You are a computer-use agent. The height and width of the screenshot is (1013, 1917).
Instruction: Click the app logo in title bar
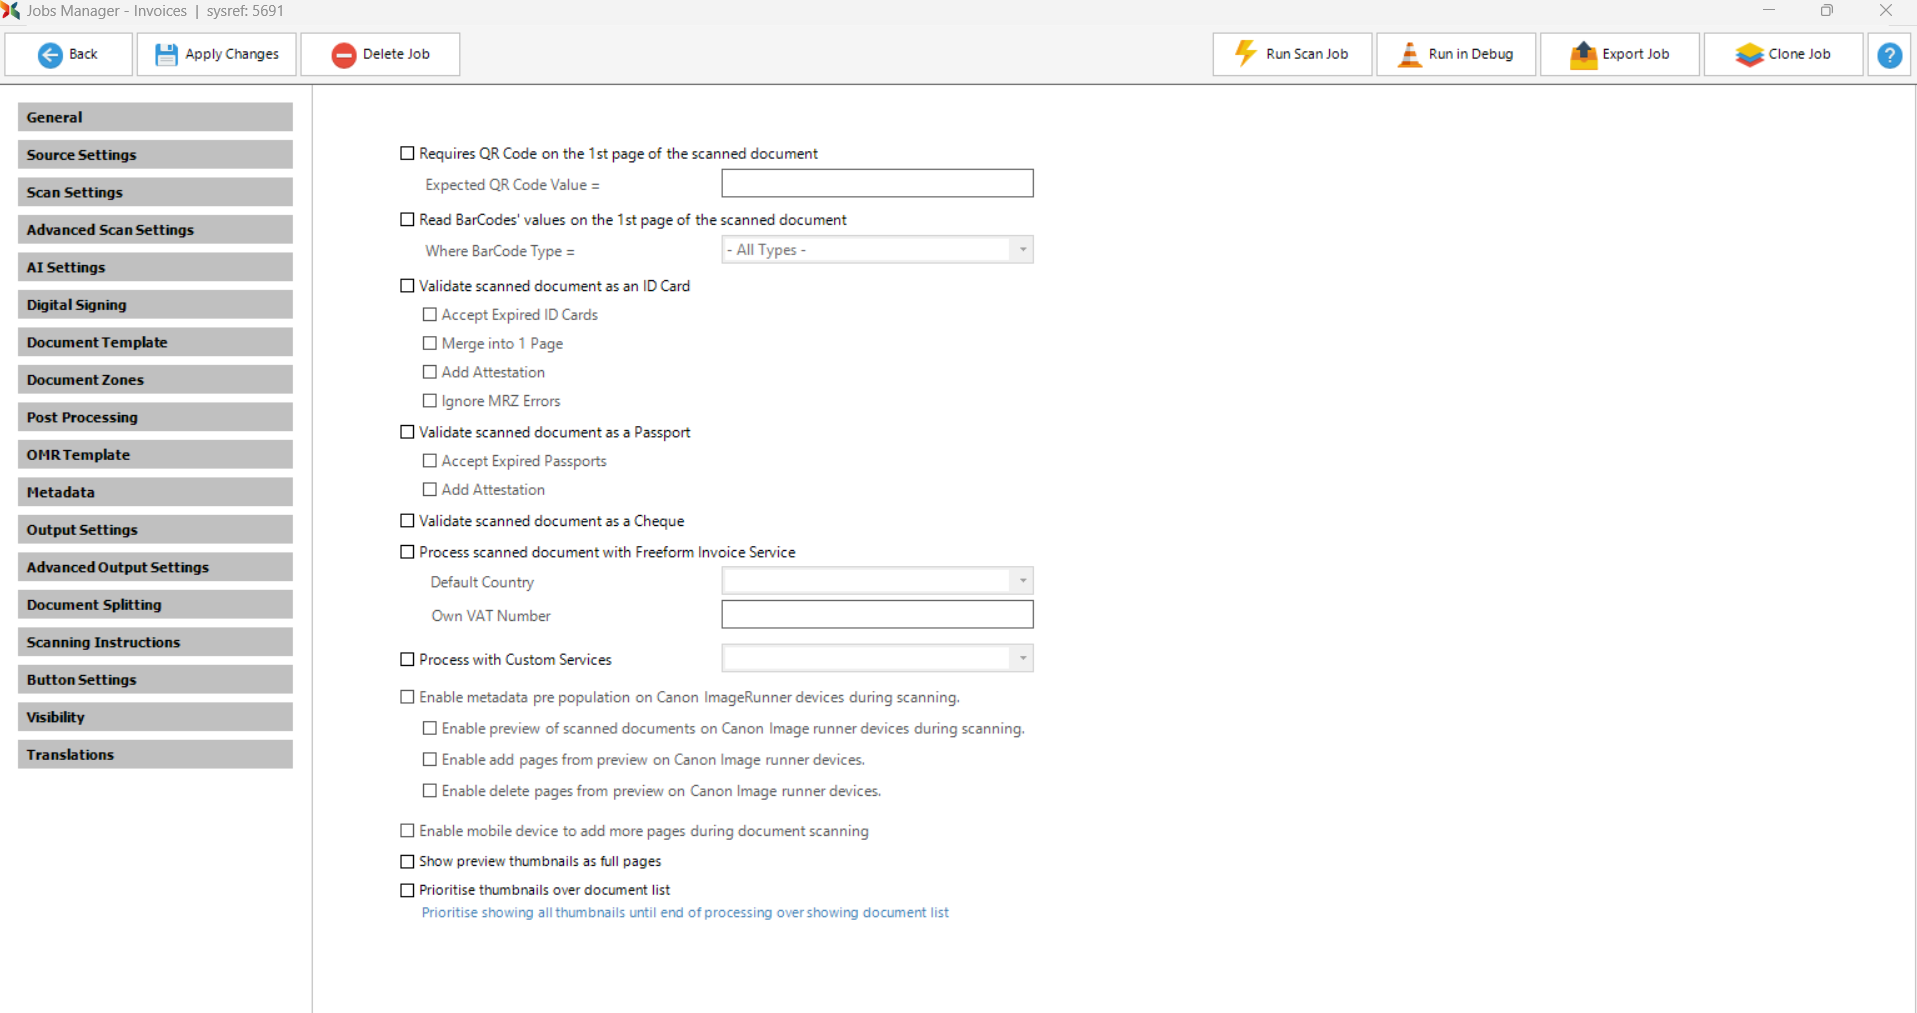(x=10, y=10)
